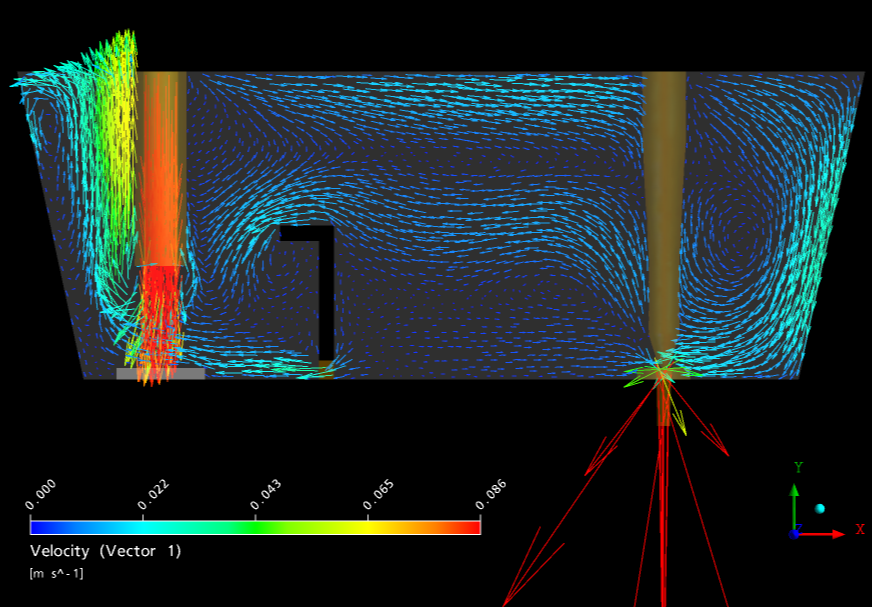The image size is (873, 607).
Task: Click the 0.043 legend tick label
Action: point(266,494)
